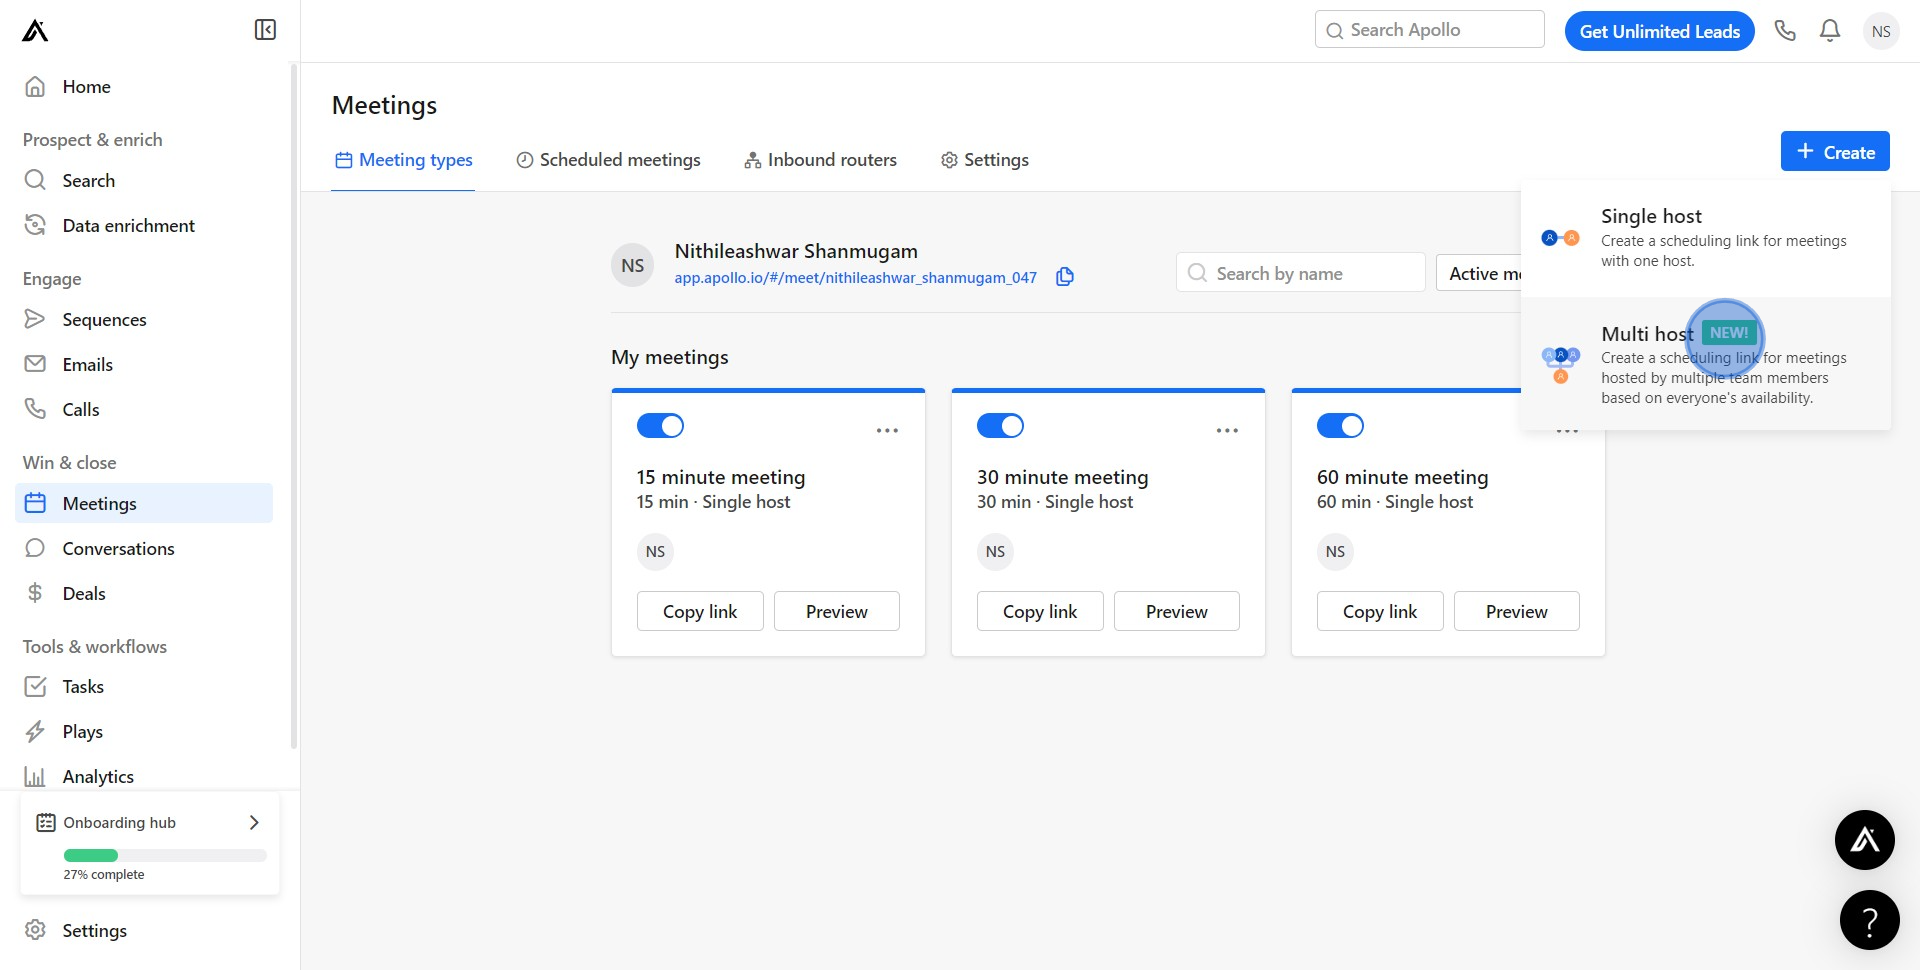Click the NS host avatar on 60 minute meeting
Screen dimensions: 1920x970
pyautogui.click(x=1335, y=552)
